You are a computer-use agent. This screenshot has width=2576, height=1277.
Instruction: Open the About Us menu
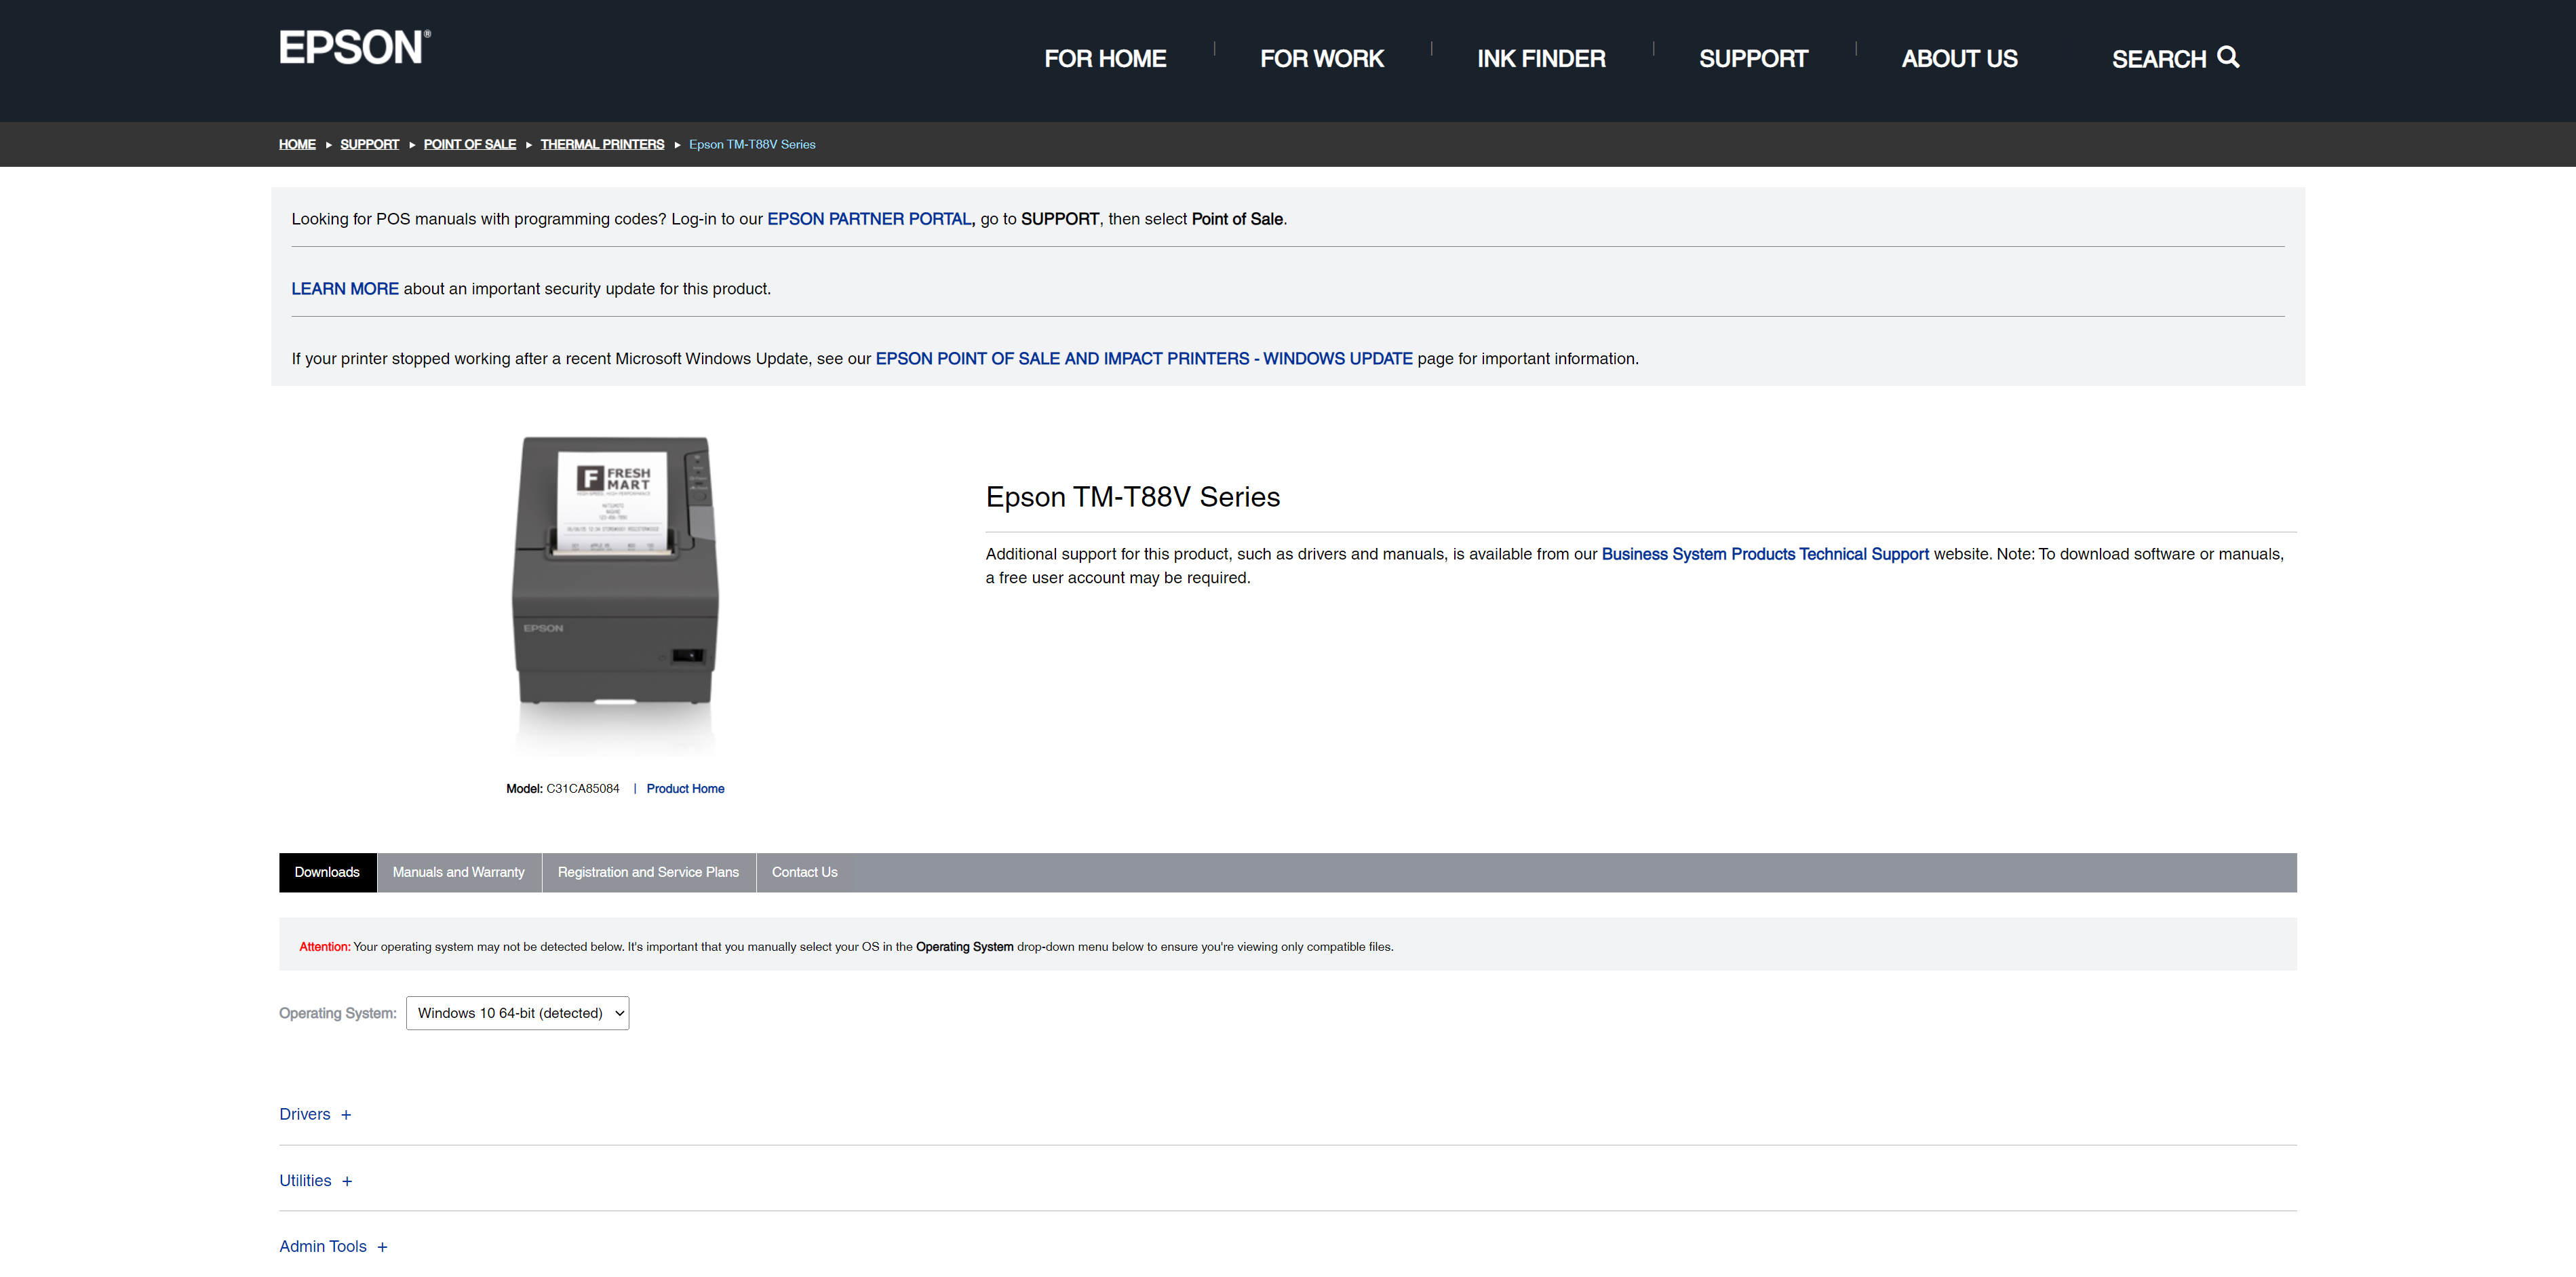(x=1959, y=59)
